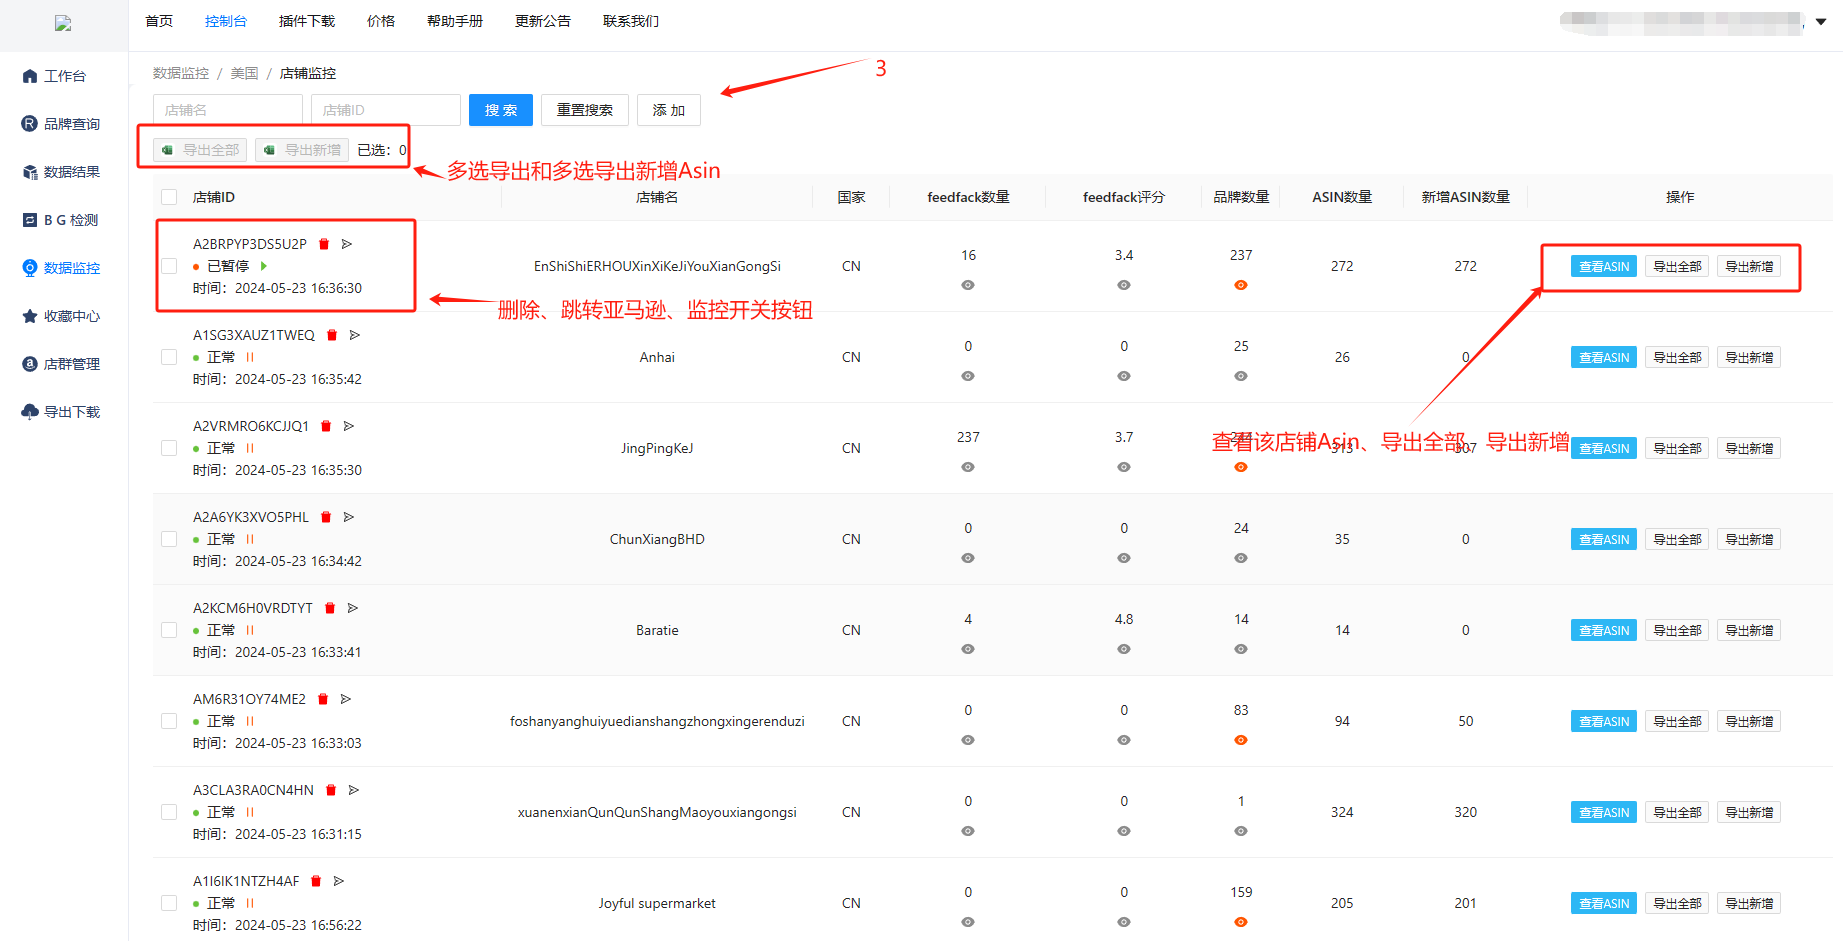The height and width of the screenshot is (941, 1843).
Task: Click the trash icon next to A2KCM6H0VRDTYT
Action: coord(330,608)
